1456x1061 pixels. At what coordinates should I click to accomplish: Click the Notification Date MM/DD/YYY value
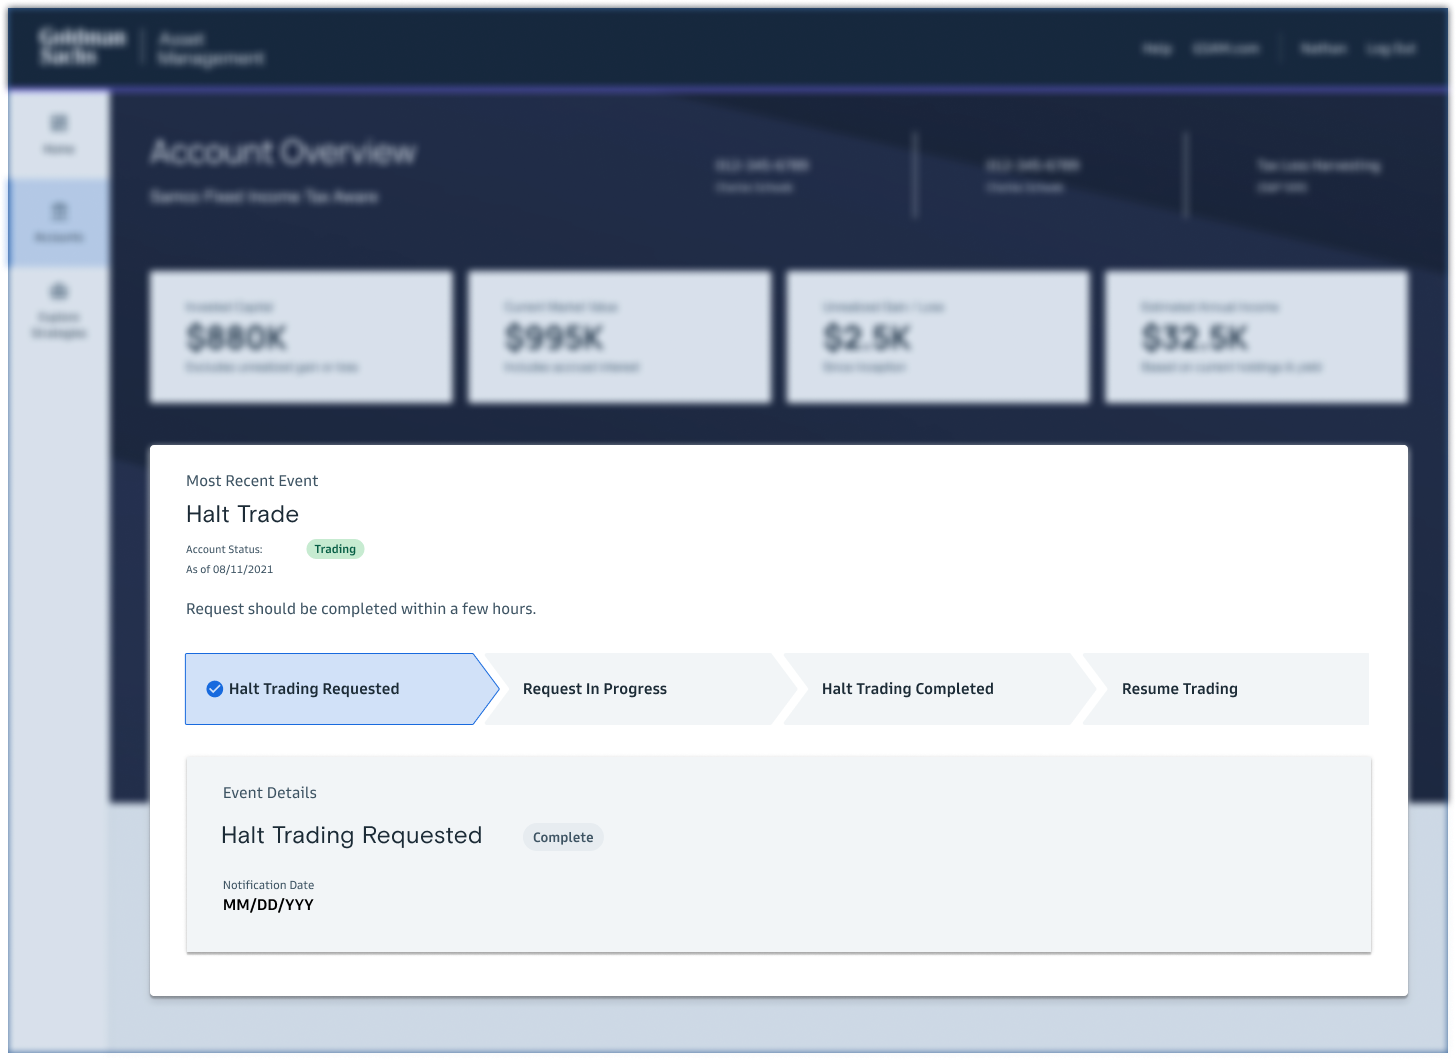coord(268,905)
